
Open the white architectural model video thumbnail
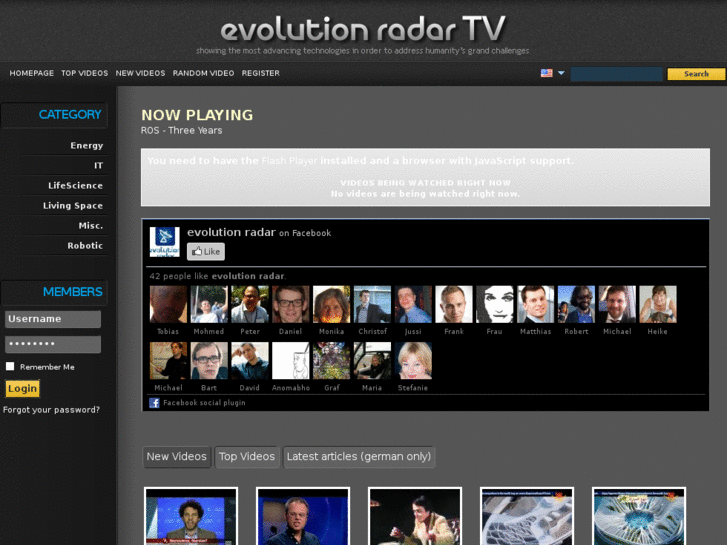(x=527, y=516)
